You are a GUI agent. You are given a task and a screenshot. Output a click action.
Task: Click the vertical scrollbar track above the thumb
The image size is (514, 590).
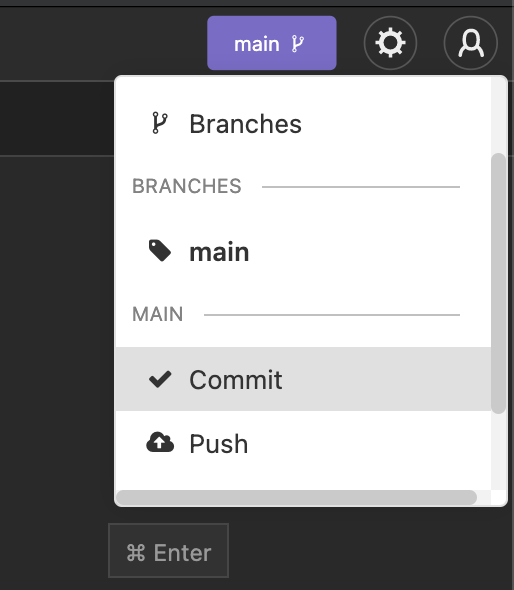tap(499, 115)
